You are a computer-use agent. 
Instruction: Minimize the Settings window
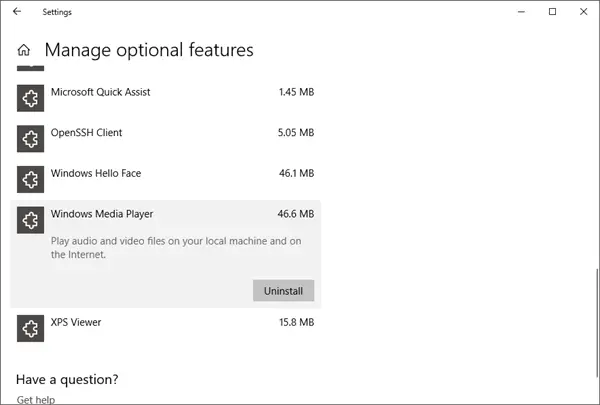[522, 12]
